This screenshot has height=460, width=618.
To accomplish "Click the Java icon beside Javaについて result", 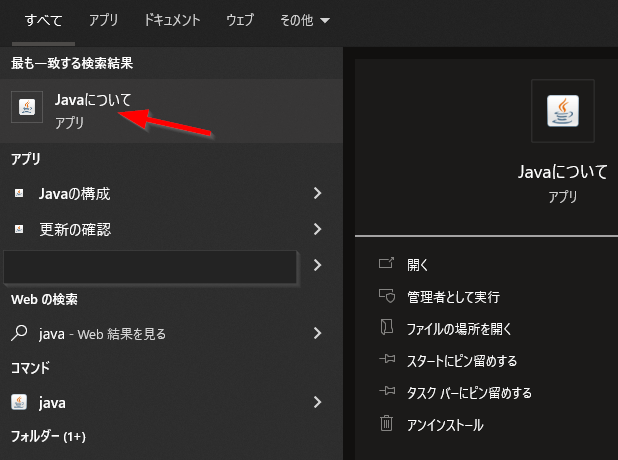I will [x=27, y=107].
